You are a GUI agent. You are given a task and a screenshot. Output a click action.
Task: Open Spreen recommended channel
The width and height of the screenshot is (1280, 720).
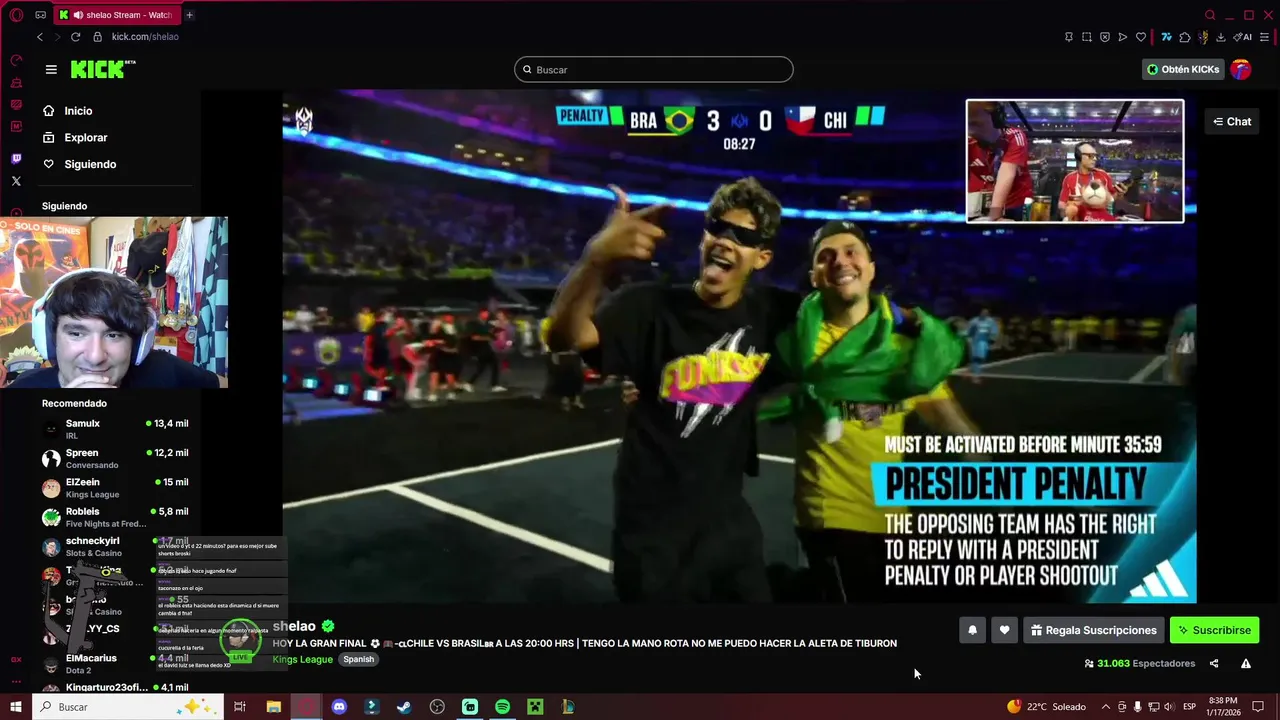115,458
